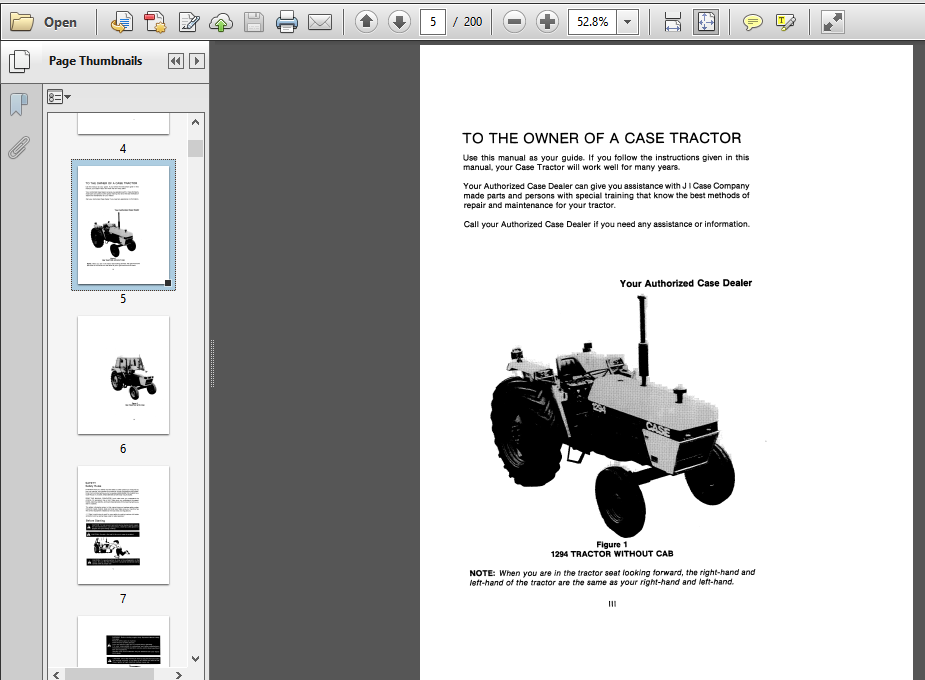Send the file by email with the envelope icon
The height and width of the screenshot is (680, 925).
click(x=320, y=22)
